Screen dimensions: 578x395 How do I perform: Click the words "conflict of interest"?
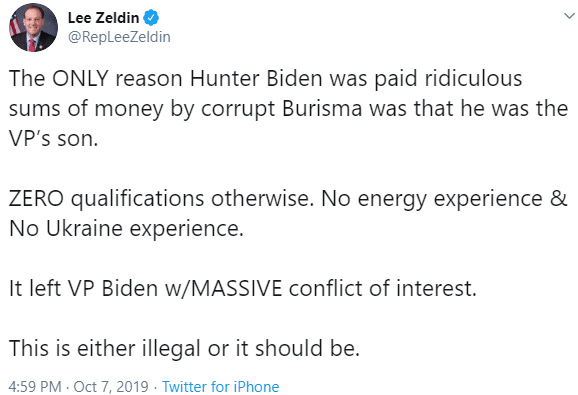[383, 288]
